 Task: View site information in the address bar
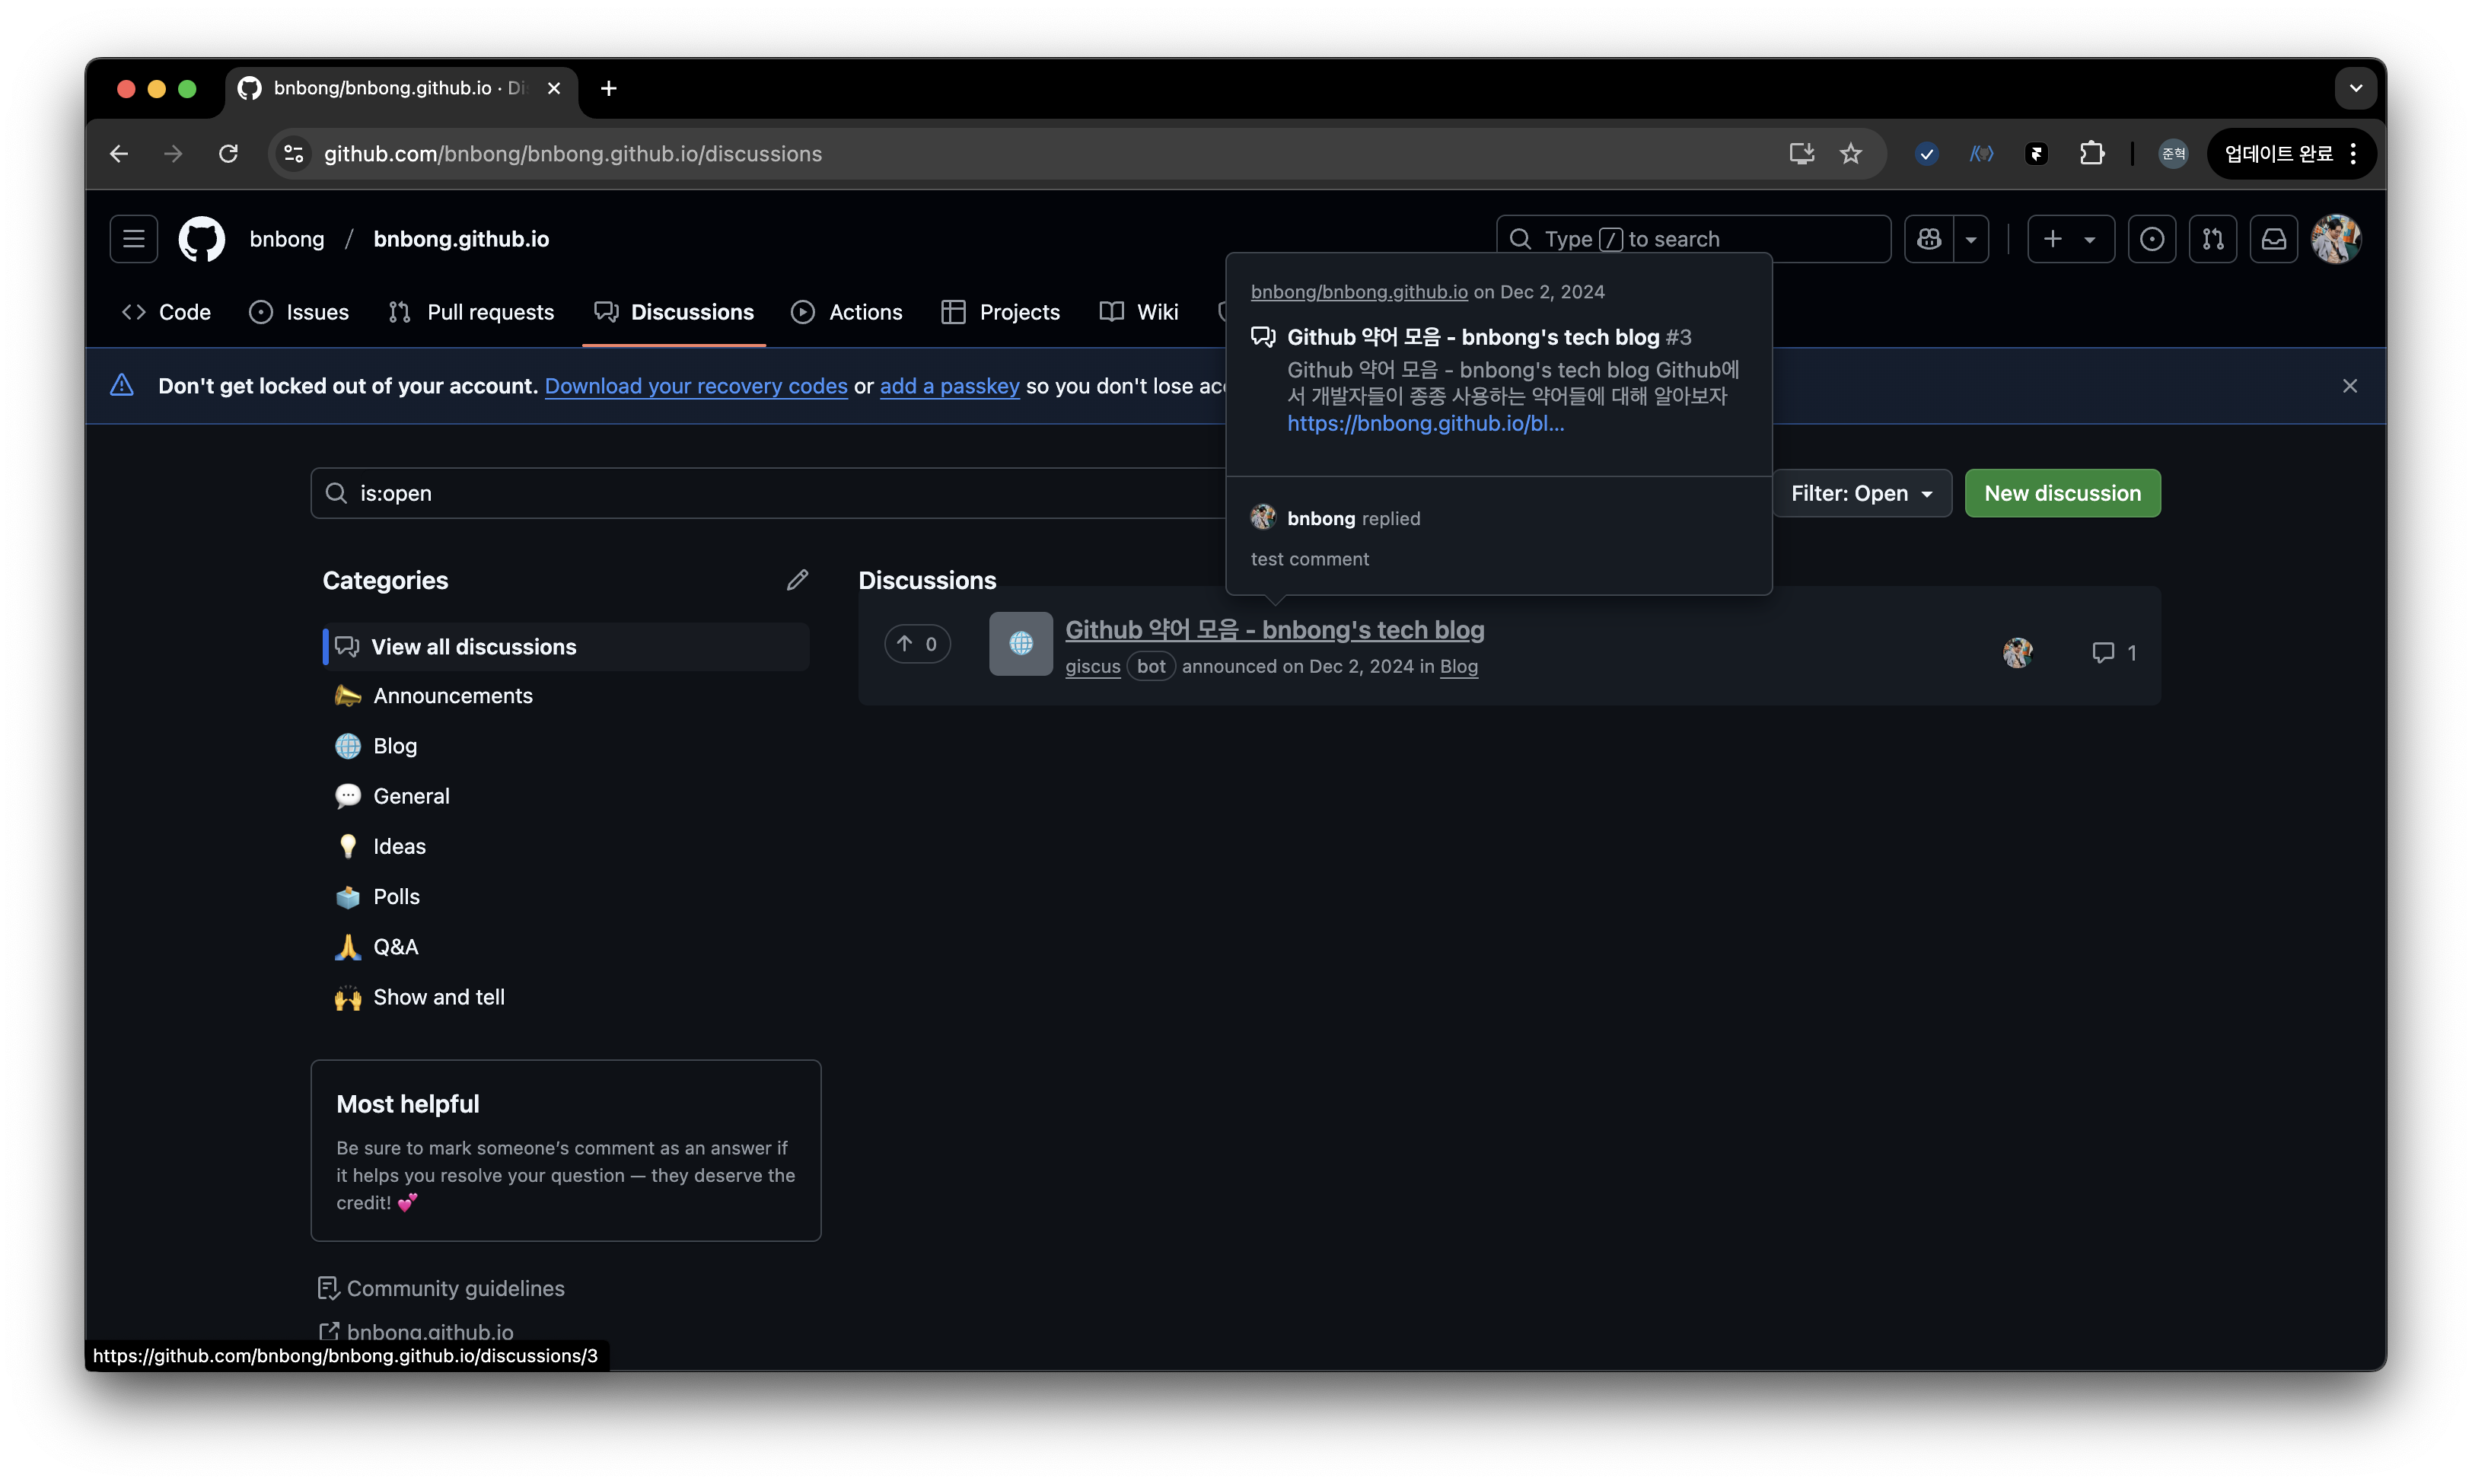coord(294,154)
